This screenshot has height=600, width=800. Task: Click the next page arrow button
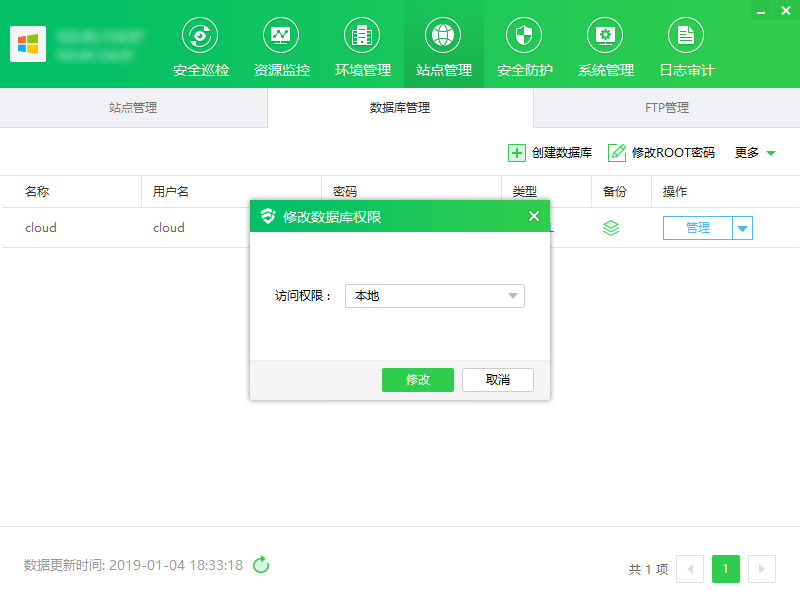[x=762, y=569]
